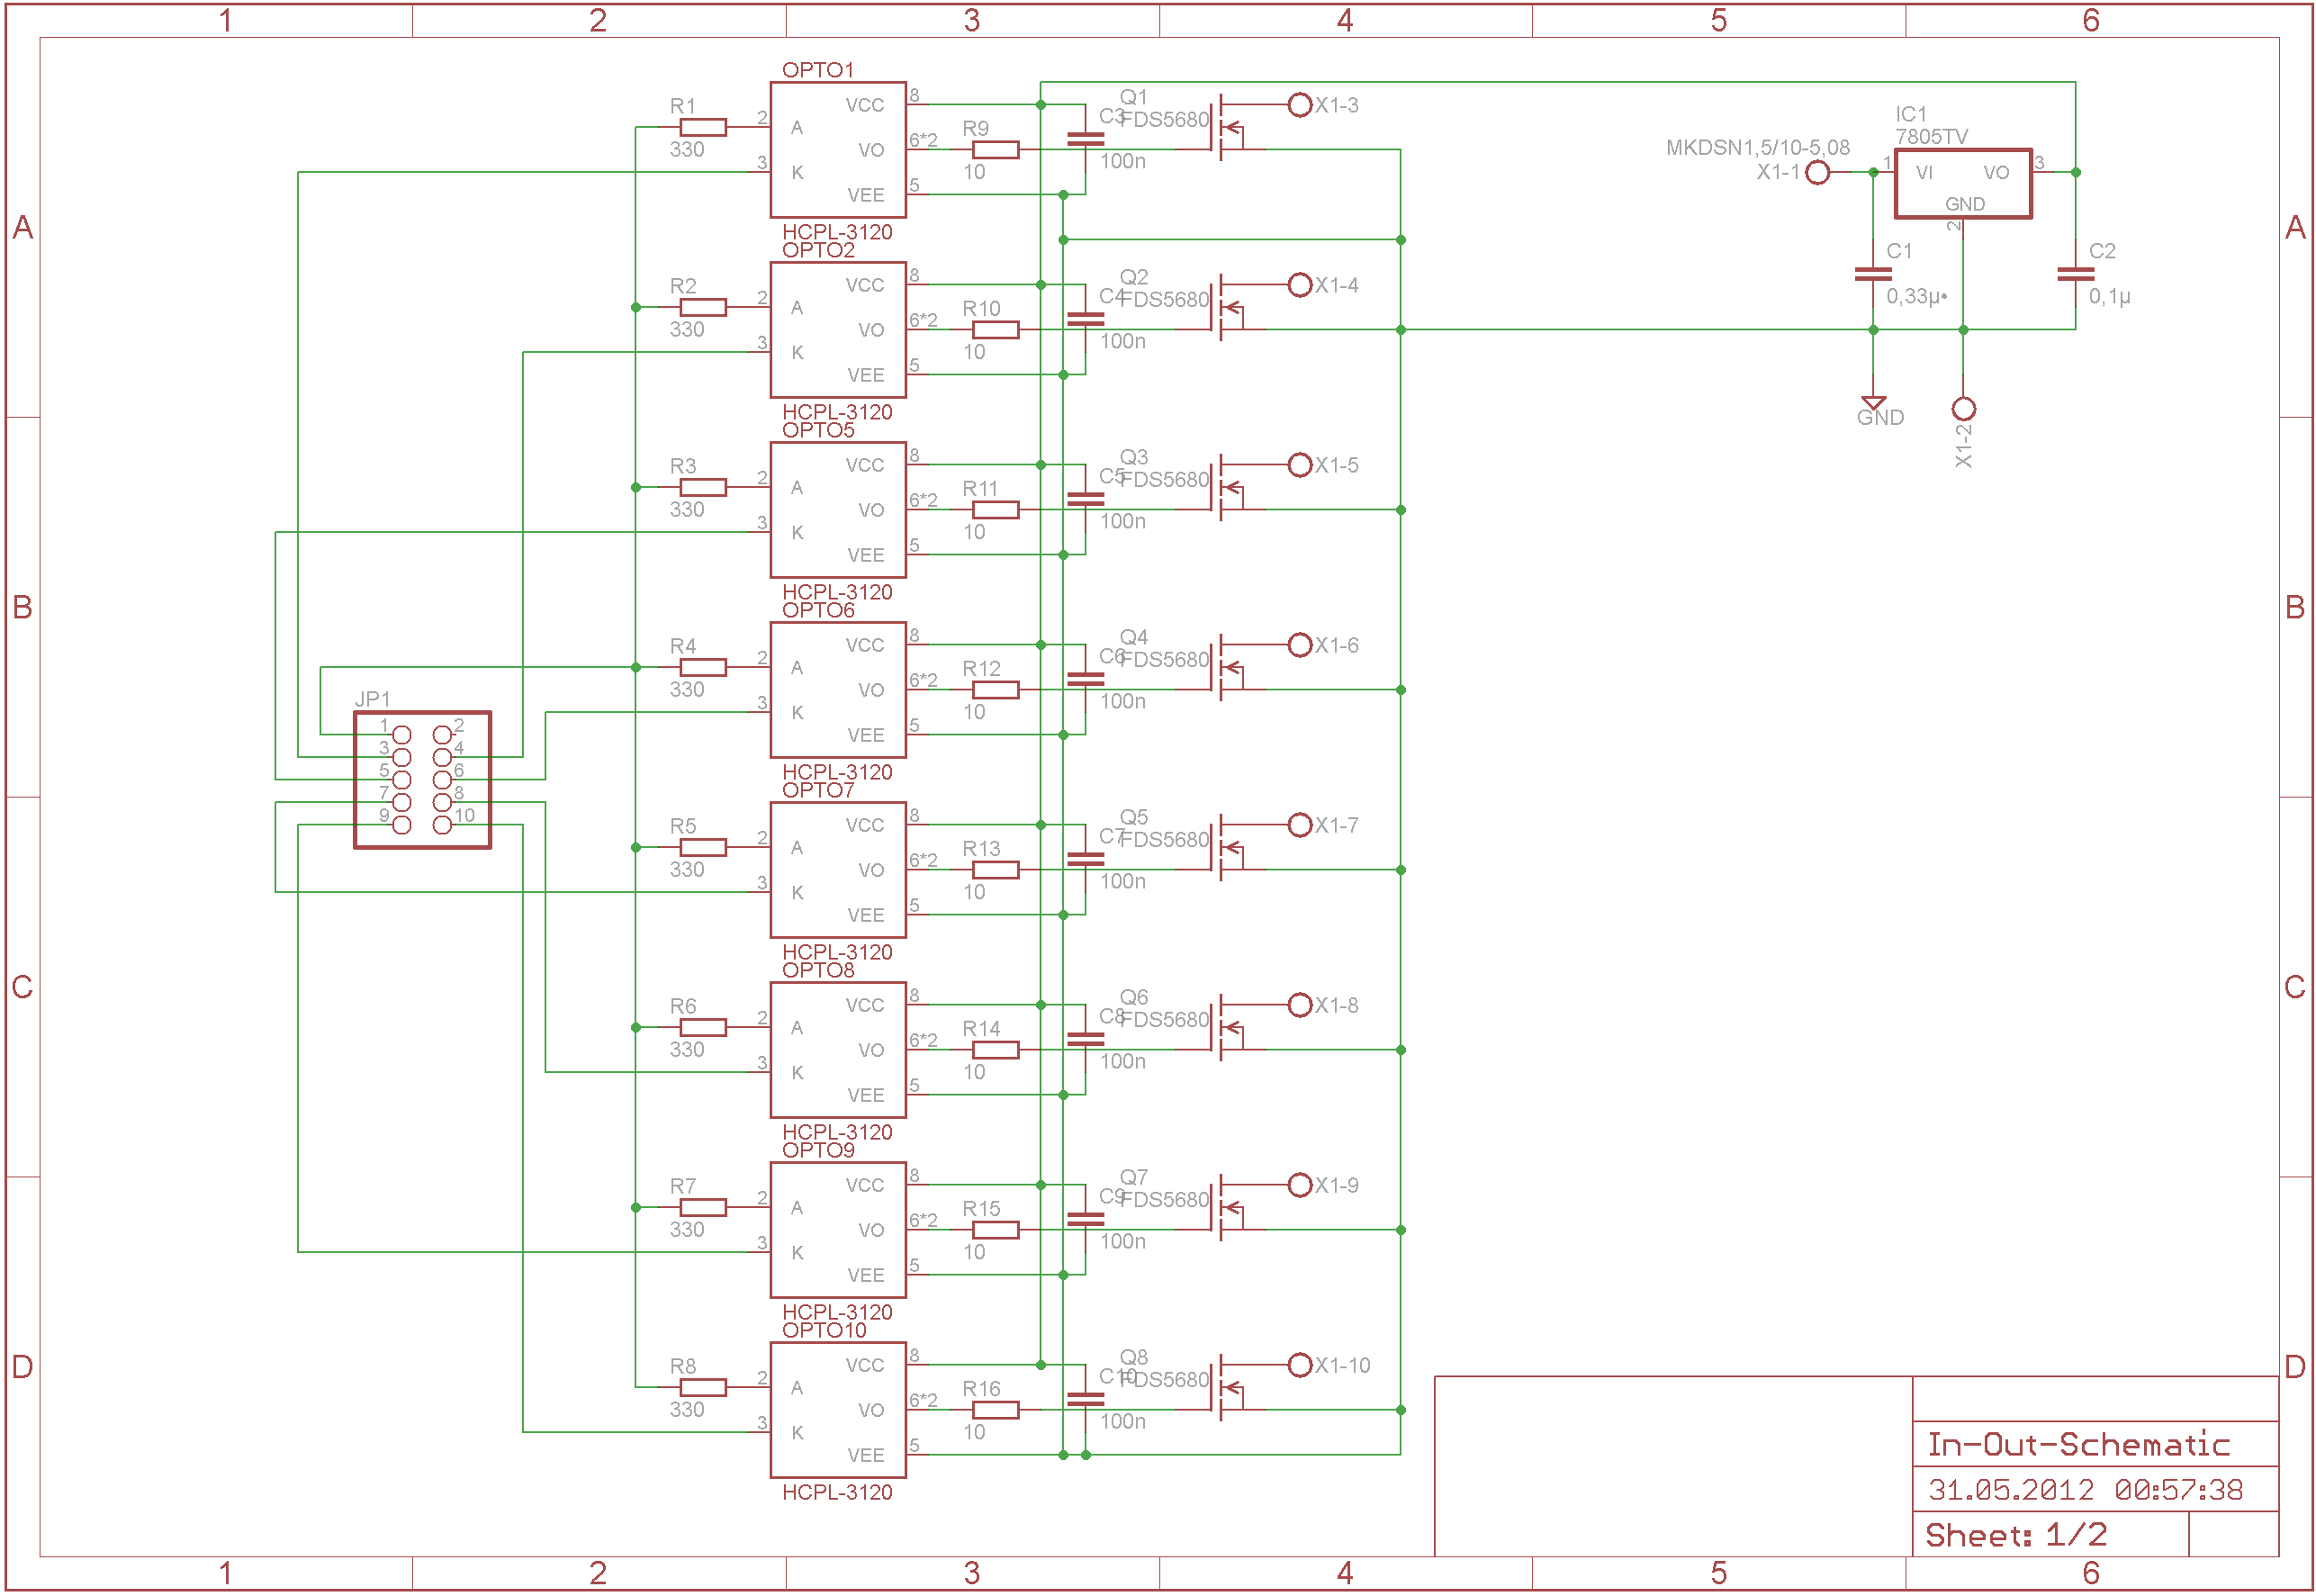Select the IC1 7805TV regulator box
The image size is (2316, 1596).
(x=1962, y=183)
